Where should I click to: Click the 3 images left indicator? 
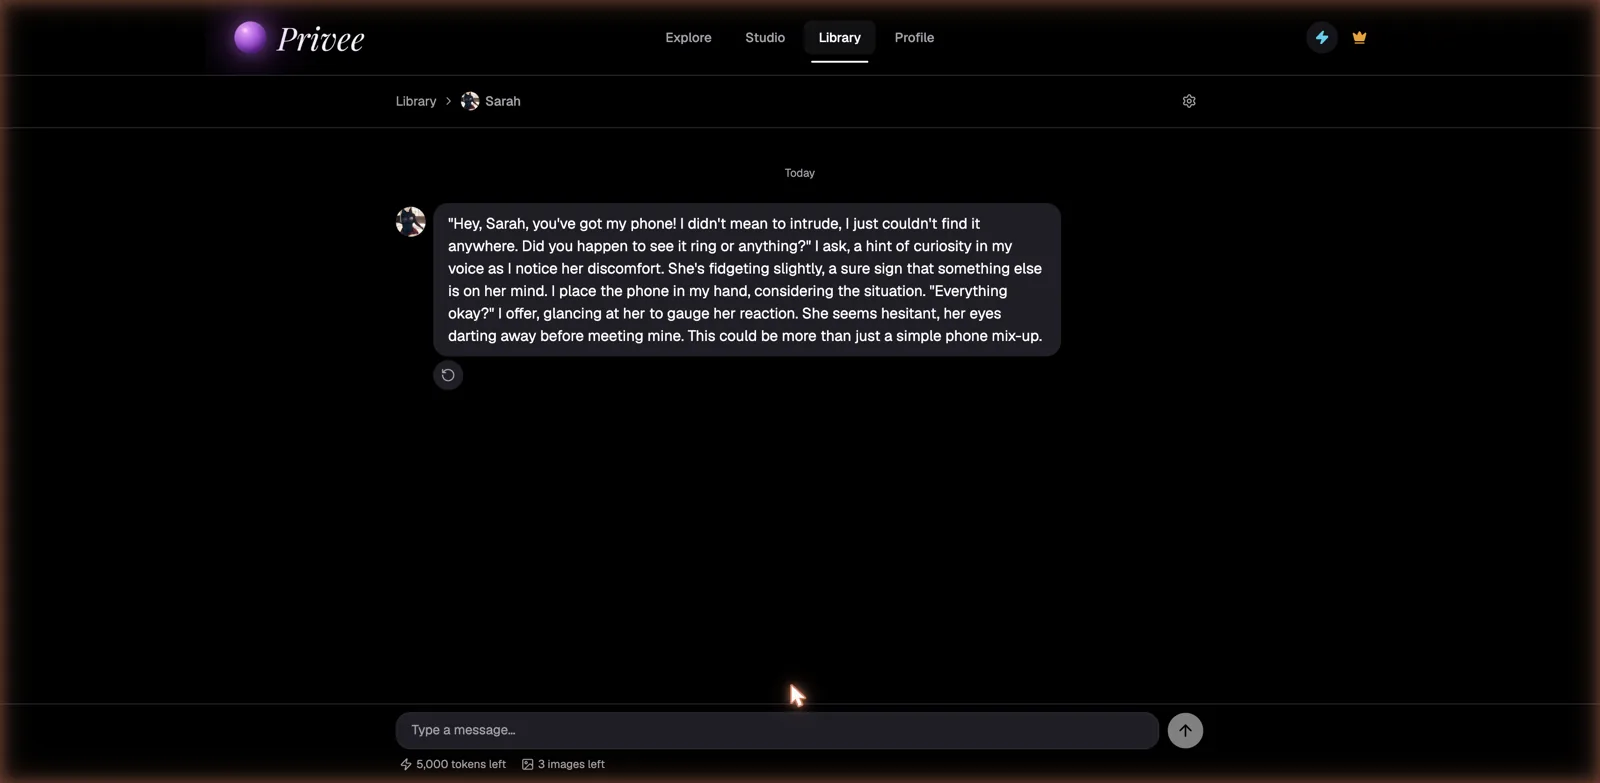pyautogui.click(x=563, y=764)
